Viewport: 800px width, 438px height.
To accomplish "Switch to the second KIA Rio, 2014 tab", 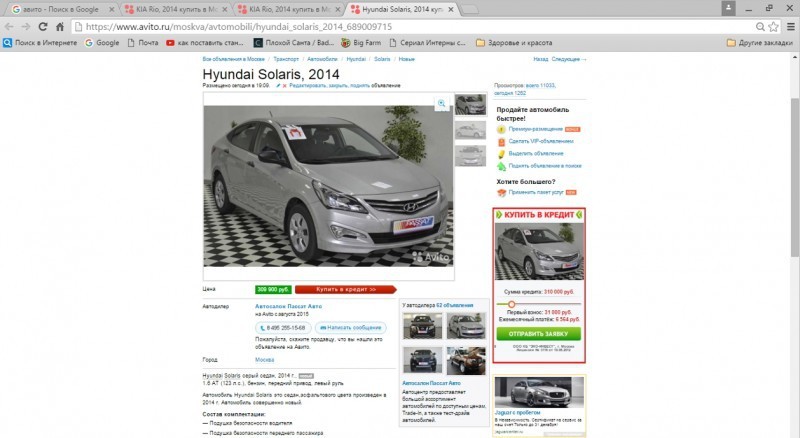I will pos(289,9).
